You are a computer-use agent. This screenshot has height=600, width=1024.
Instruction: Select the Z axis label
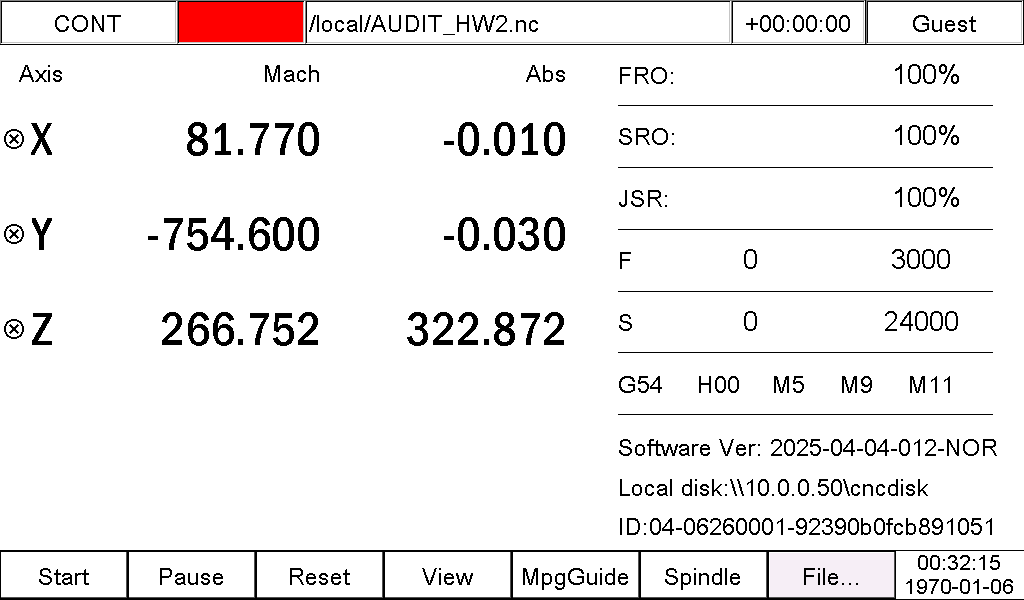[42, 329]
